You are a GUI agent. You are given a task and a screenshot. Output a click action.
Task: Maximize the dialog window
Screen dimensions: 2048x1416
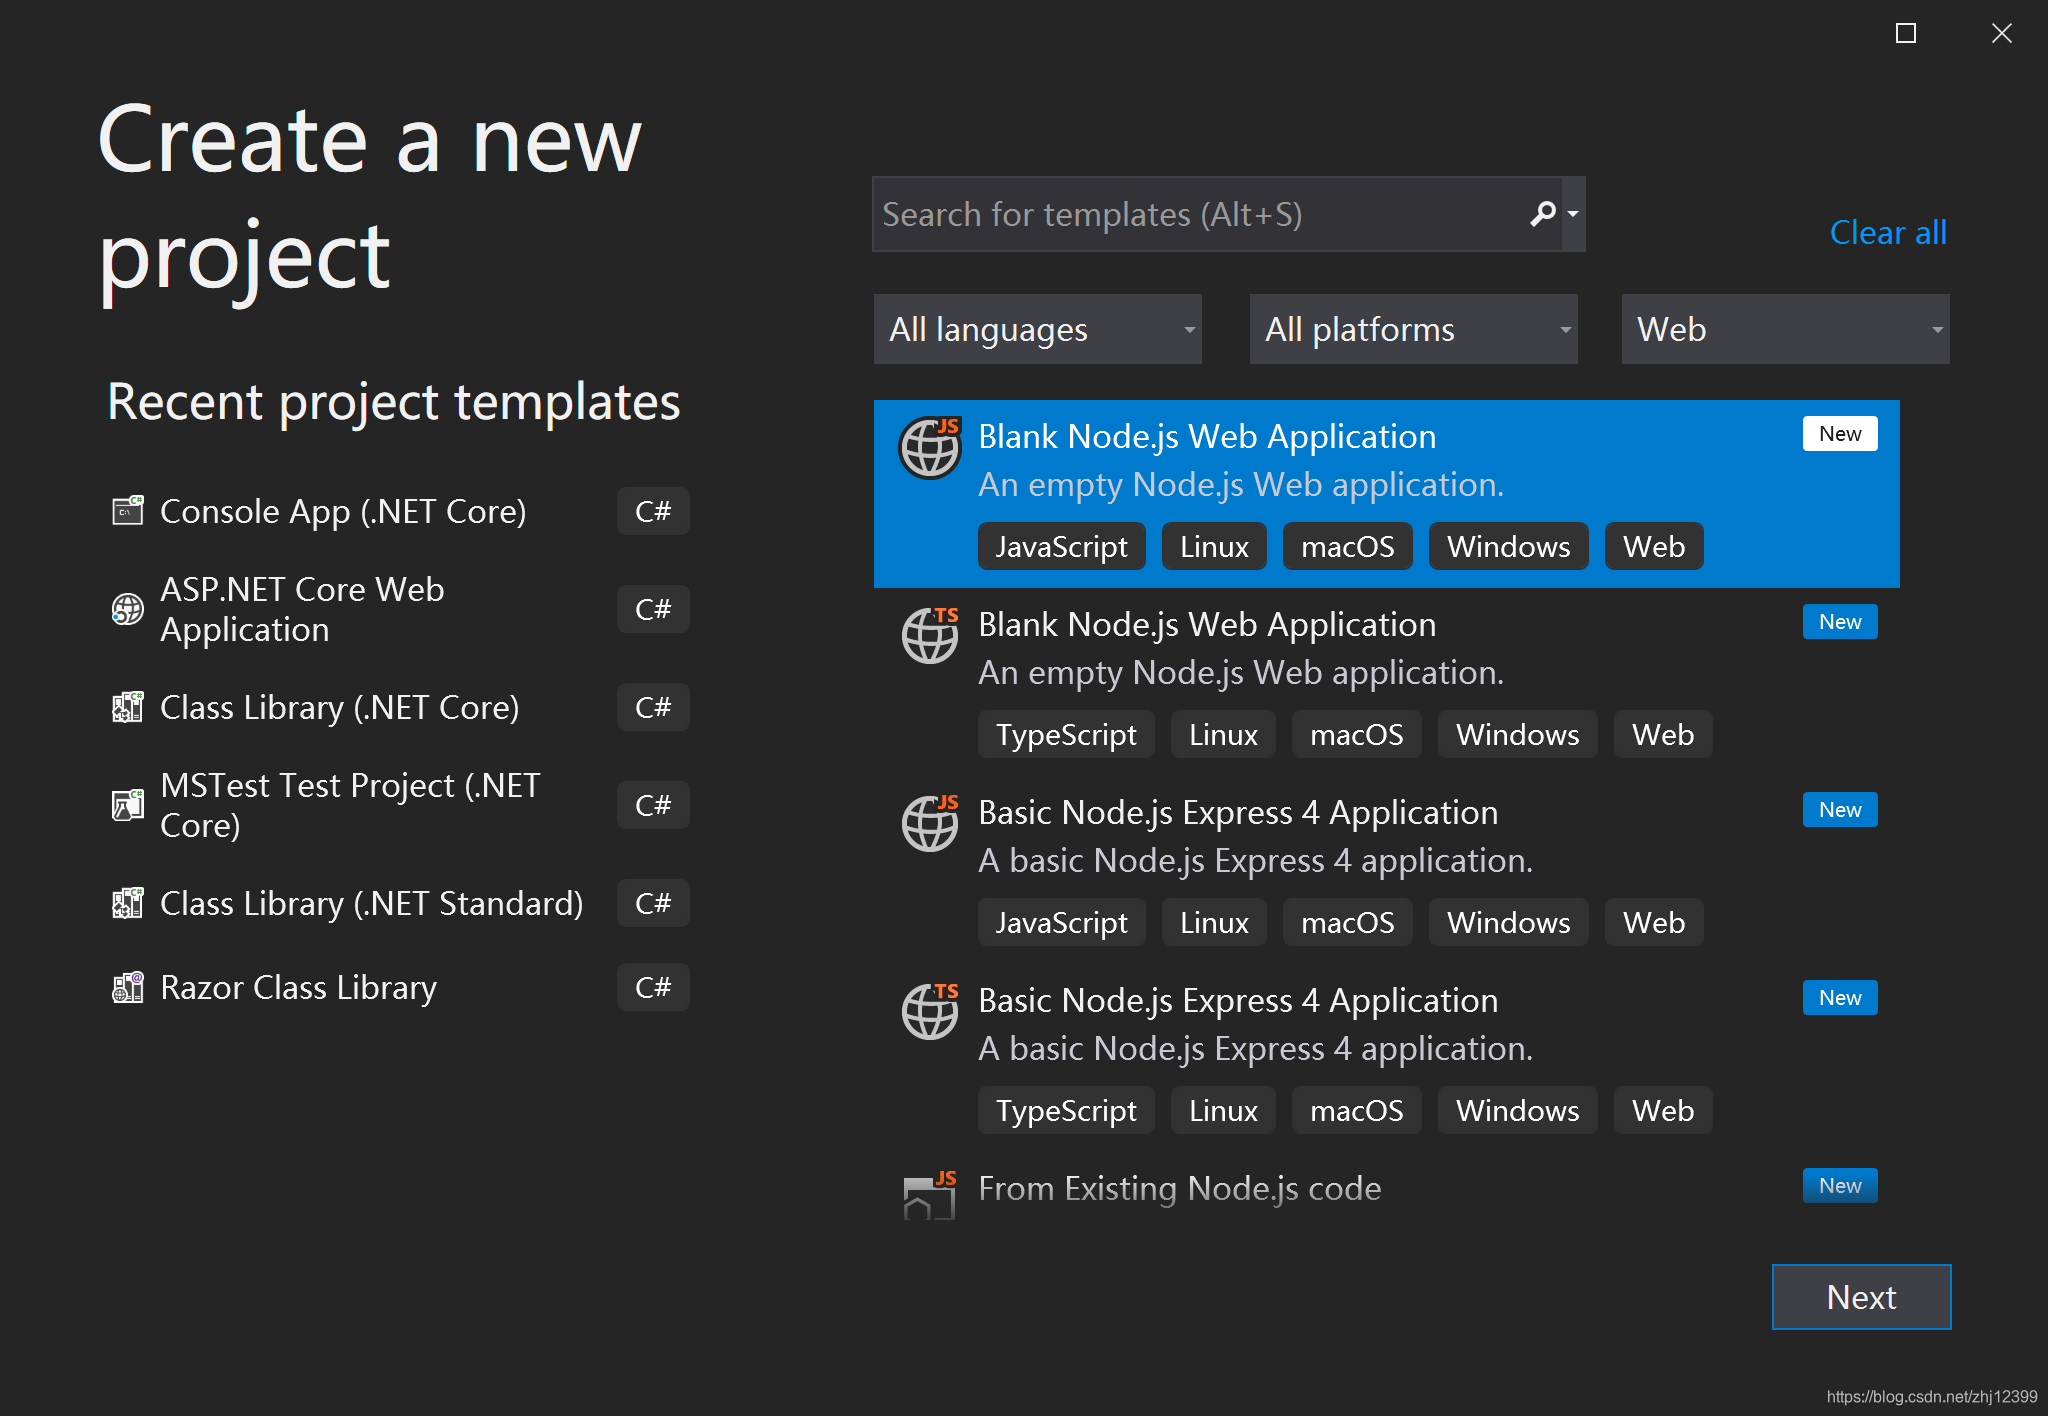[x=1905, y=34]
